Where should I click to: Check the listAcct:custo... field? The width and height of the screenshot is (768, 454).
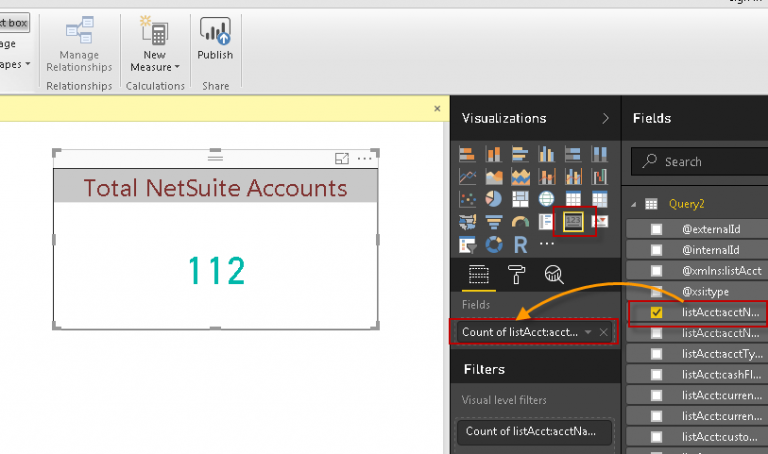coord(656,437)
